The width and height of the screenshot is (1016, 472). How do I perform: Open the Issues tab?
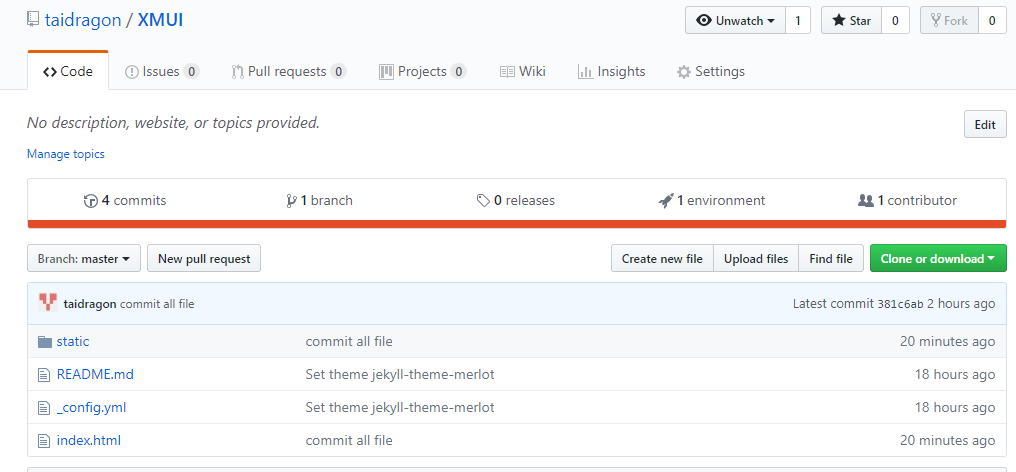(162, 71)
